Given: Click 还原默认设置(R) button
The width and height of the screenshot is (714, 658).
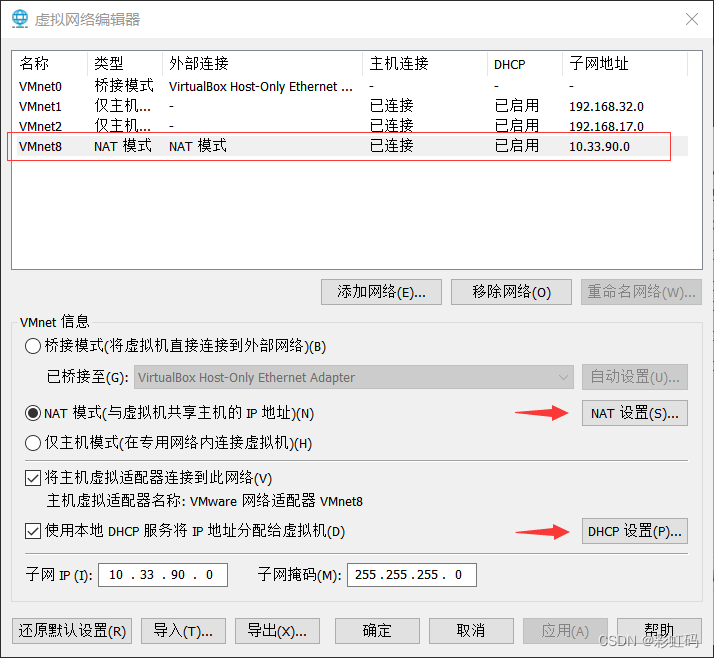Looking at the screenshot, I should 72,631.
